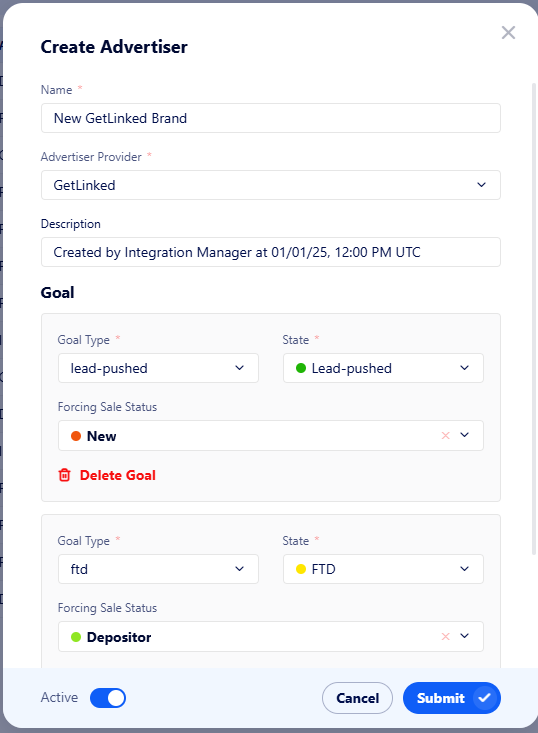538x733 pixels.
Task: Clear the New forcing sale status
Action: (x=445, y=435)
